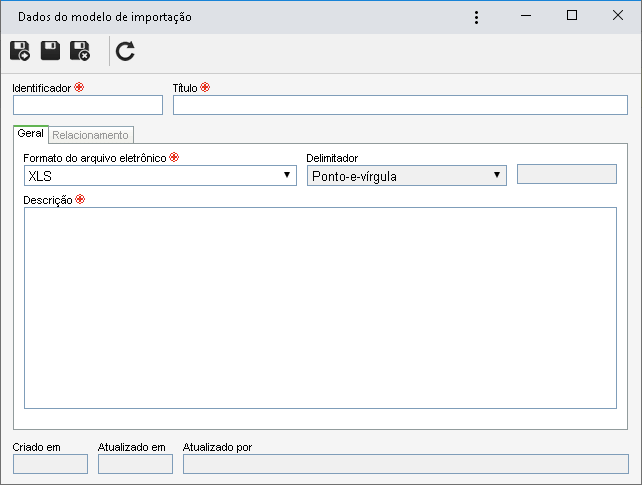The image size is (642, 485).
Task: Click the Atualizado por field
Action: 406,464
